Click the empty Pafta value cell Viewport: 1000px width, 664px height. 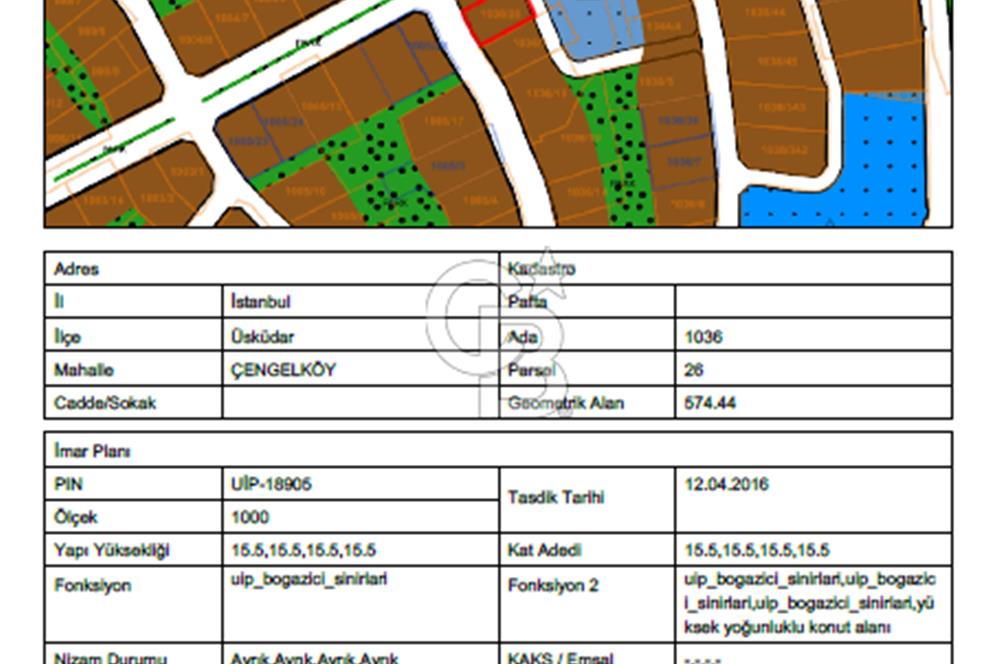click(812, 302)
